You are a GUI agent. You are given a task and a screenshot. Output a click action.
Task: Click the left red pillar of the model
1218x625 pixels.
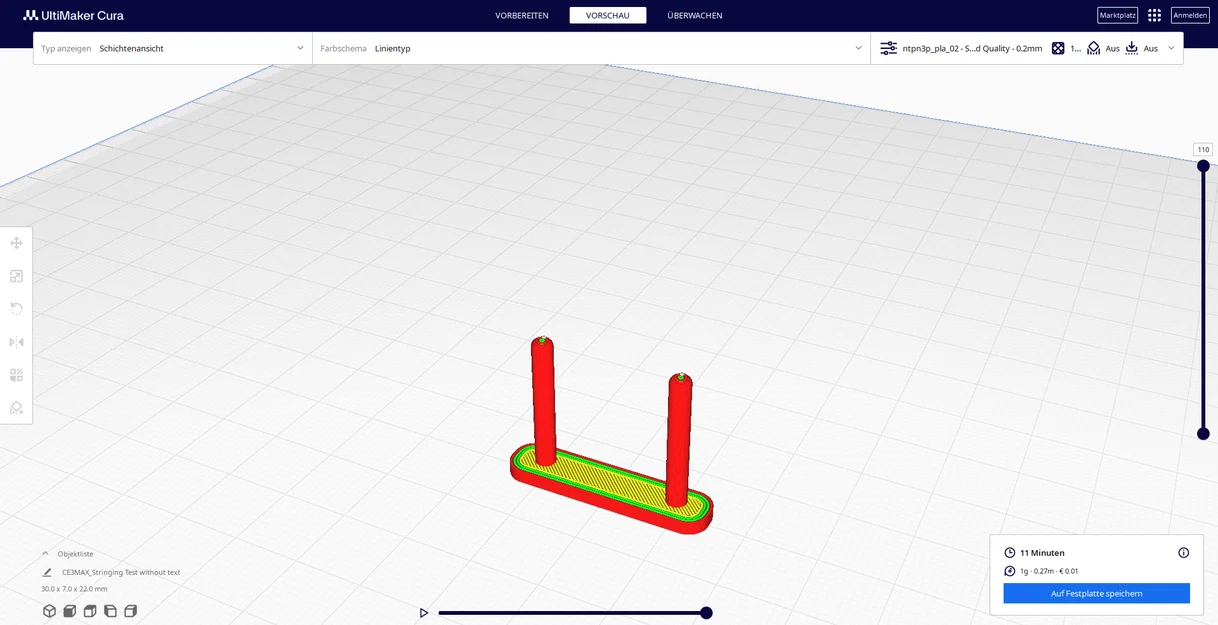543,403
